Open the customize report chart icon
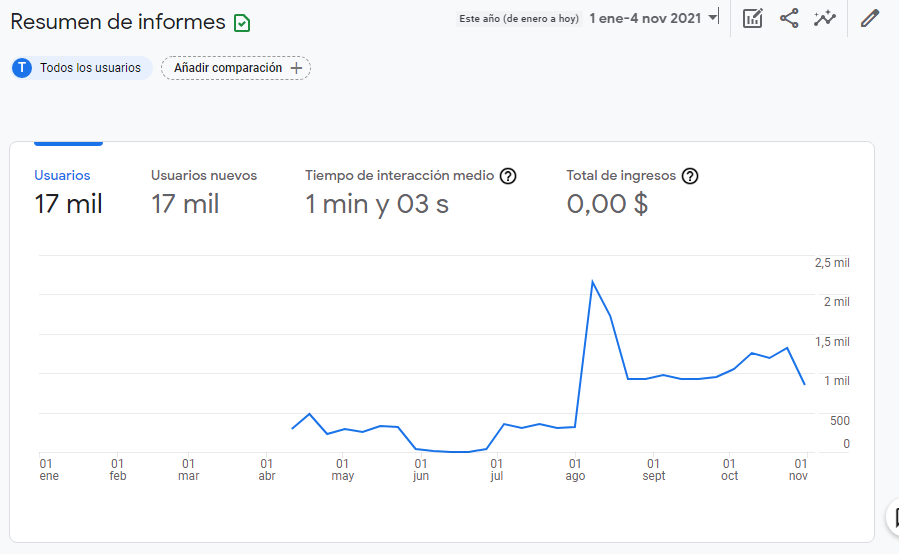899x554 pixels. [x=753, y=18]
